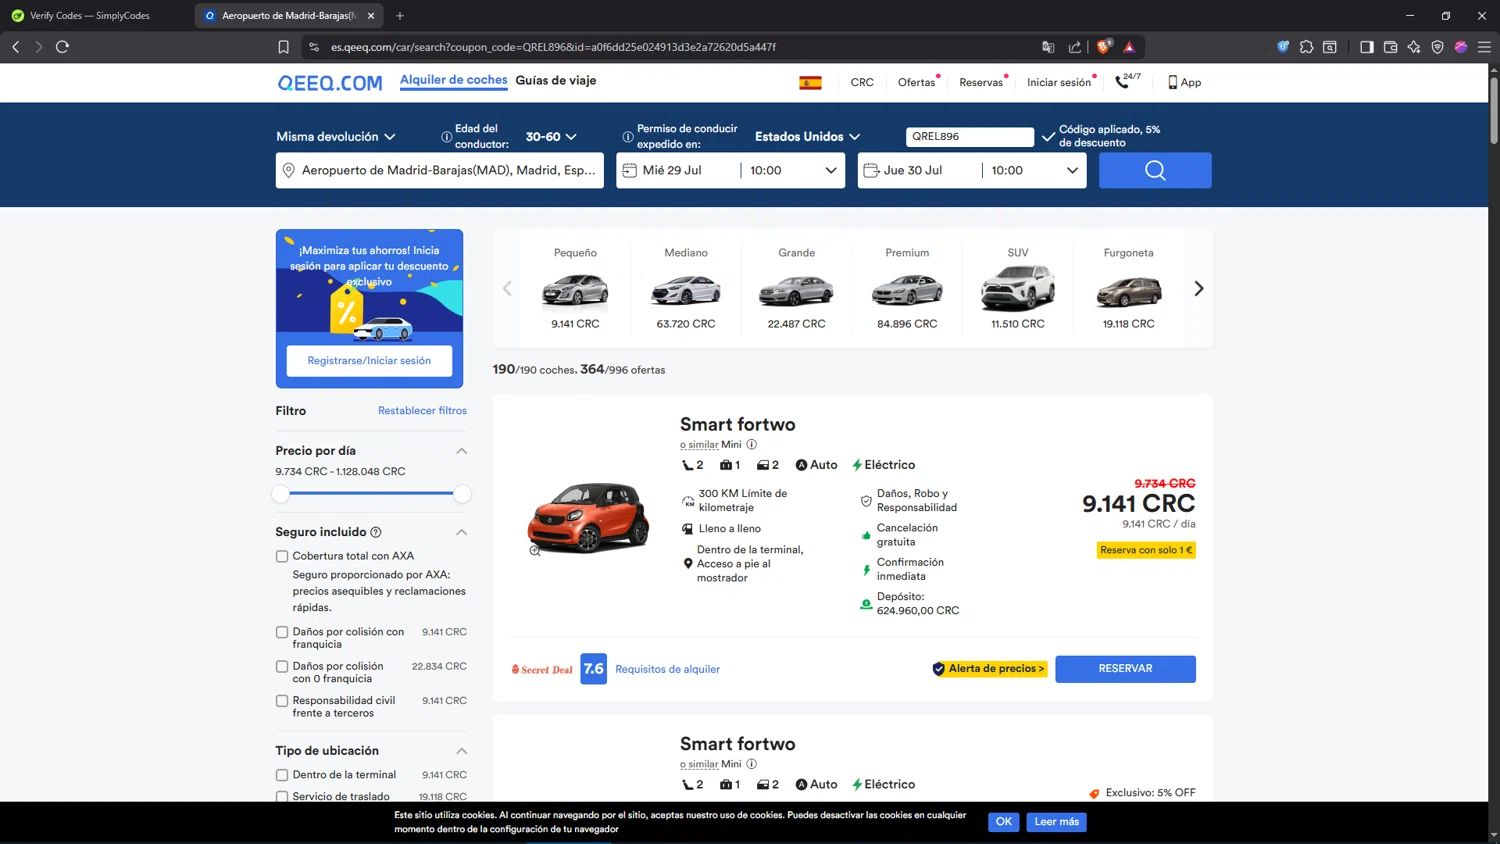Click RESERVAR for first Smart fortwo
1500x844 pixels.
click(1125, 669)
